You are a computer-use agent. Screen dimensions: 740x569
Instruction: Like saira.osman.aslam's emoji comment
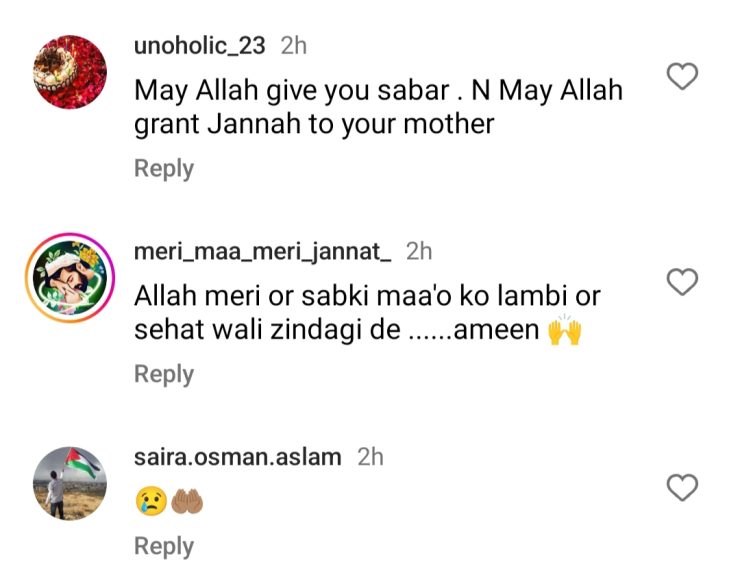click(682, 488)
